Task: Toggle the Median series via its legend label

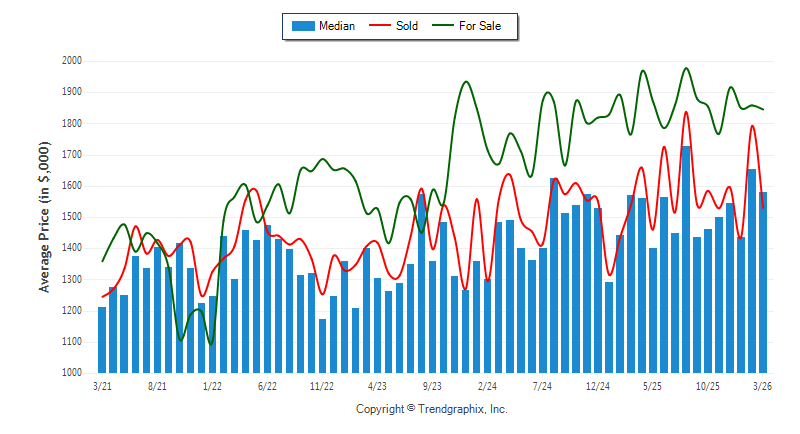Action: click(x=337, y=26)
